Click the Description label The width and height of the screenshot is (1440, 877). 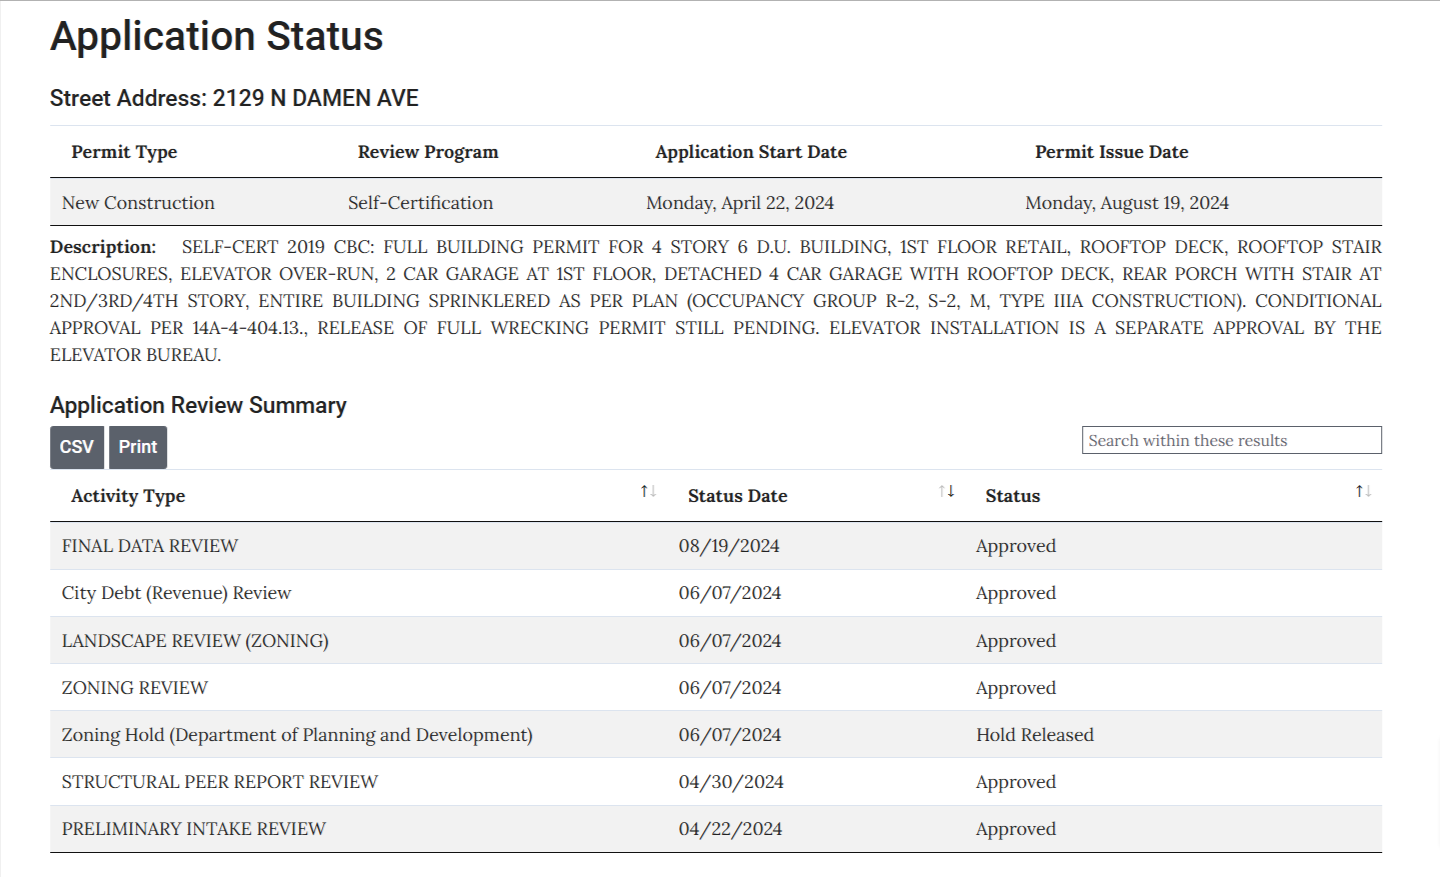coord(103,247)
